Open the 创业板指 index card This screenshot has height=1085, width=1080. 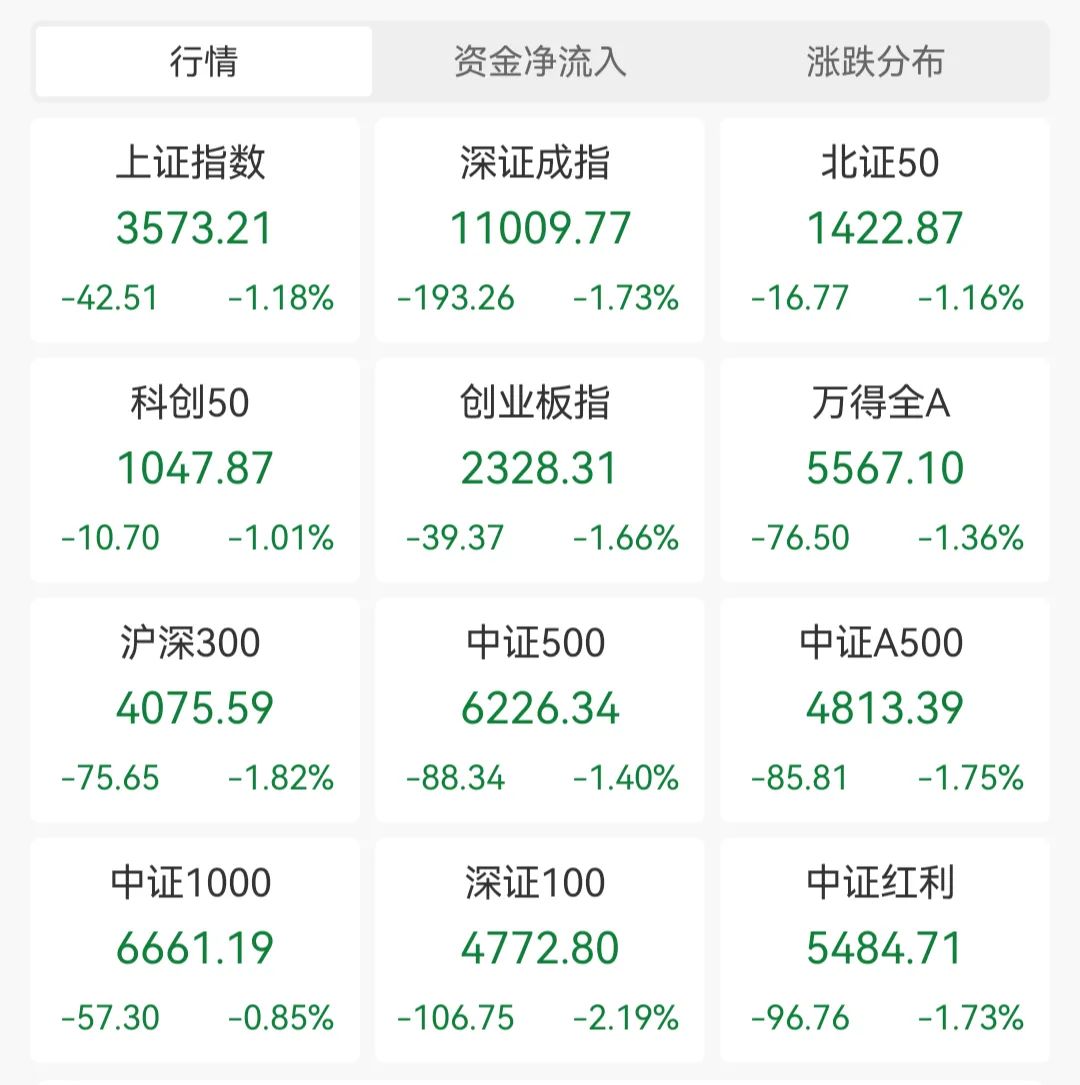540,470
